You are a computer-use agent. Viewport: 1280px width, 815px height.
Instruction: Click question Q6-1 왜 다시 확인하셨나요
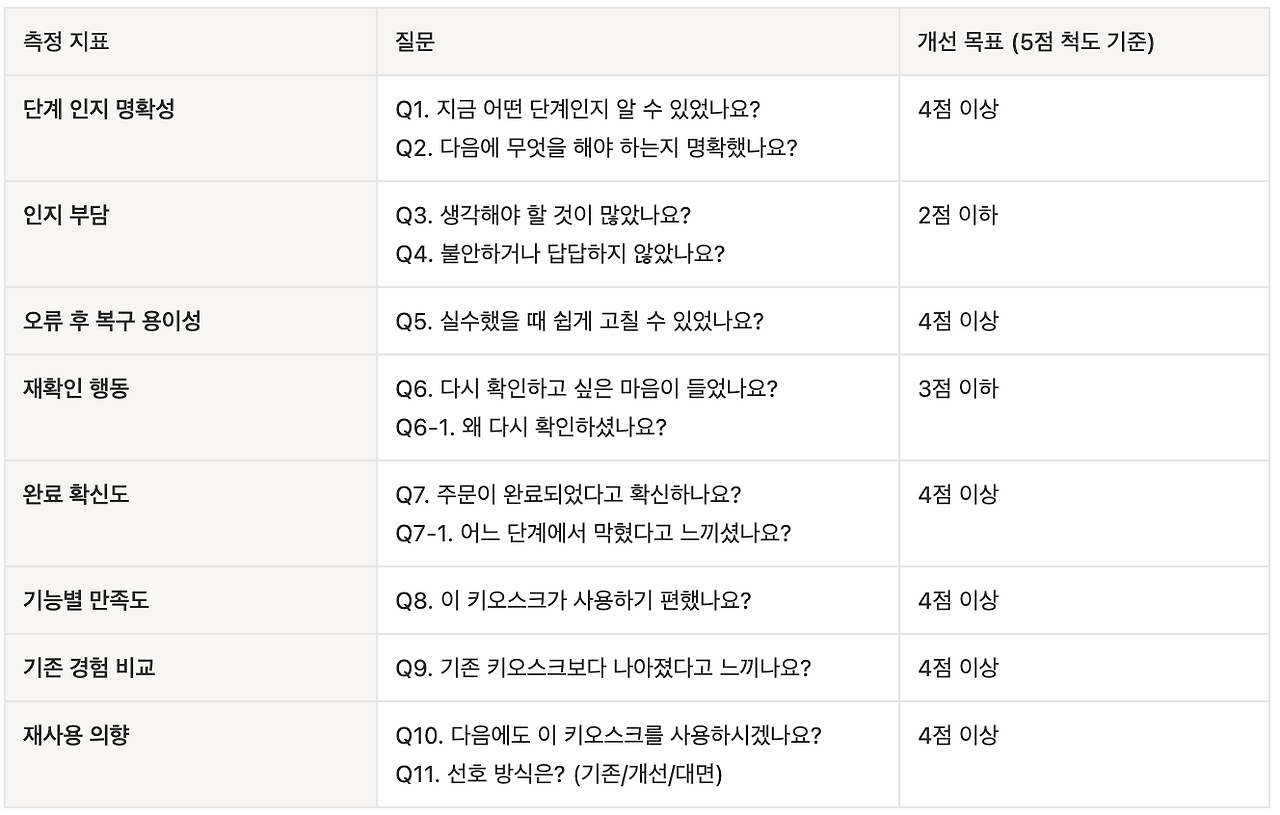point(531,427)
